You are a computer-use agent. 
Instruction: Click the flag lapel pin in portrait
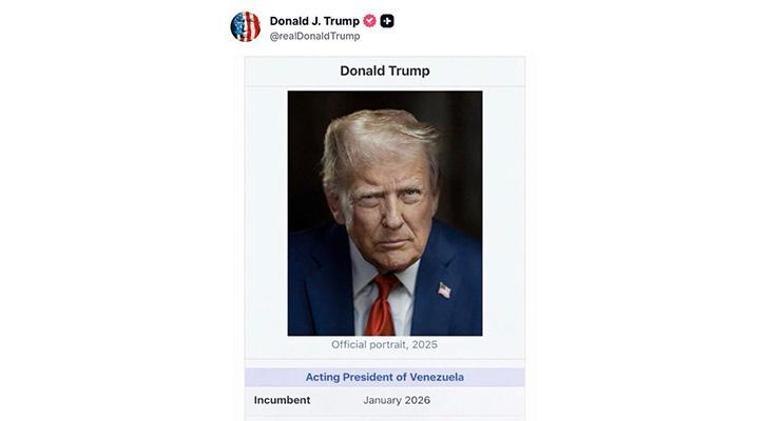(444, 290)
